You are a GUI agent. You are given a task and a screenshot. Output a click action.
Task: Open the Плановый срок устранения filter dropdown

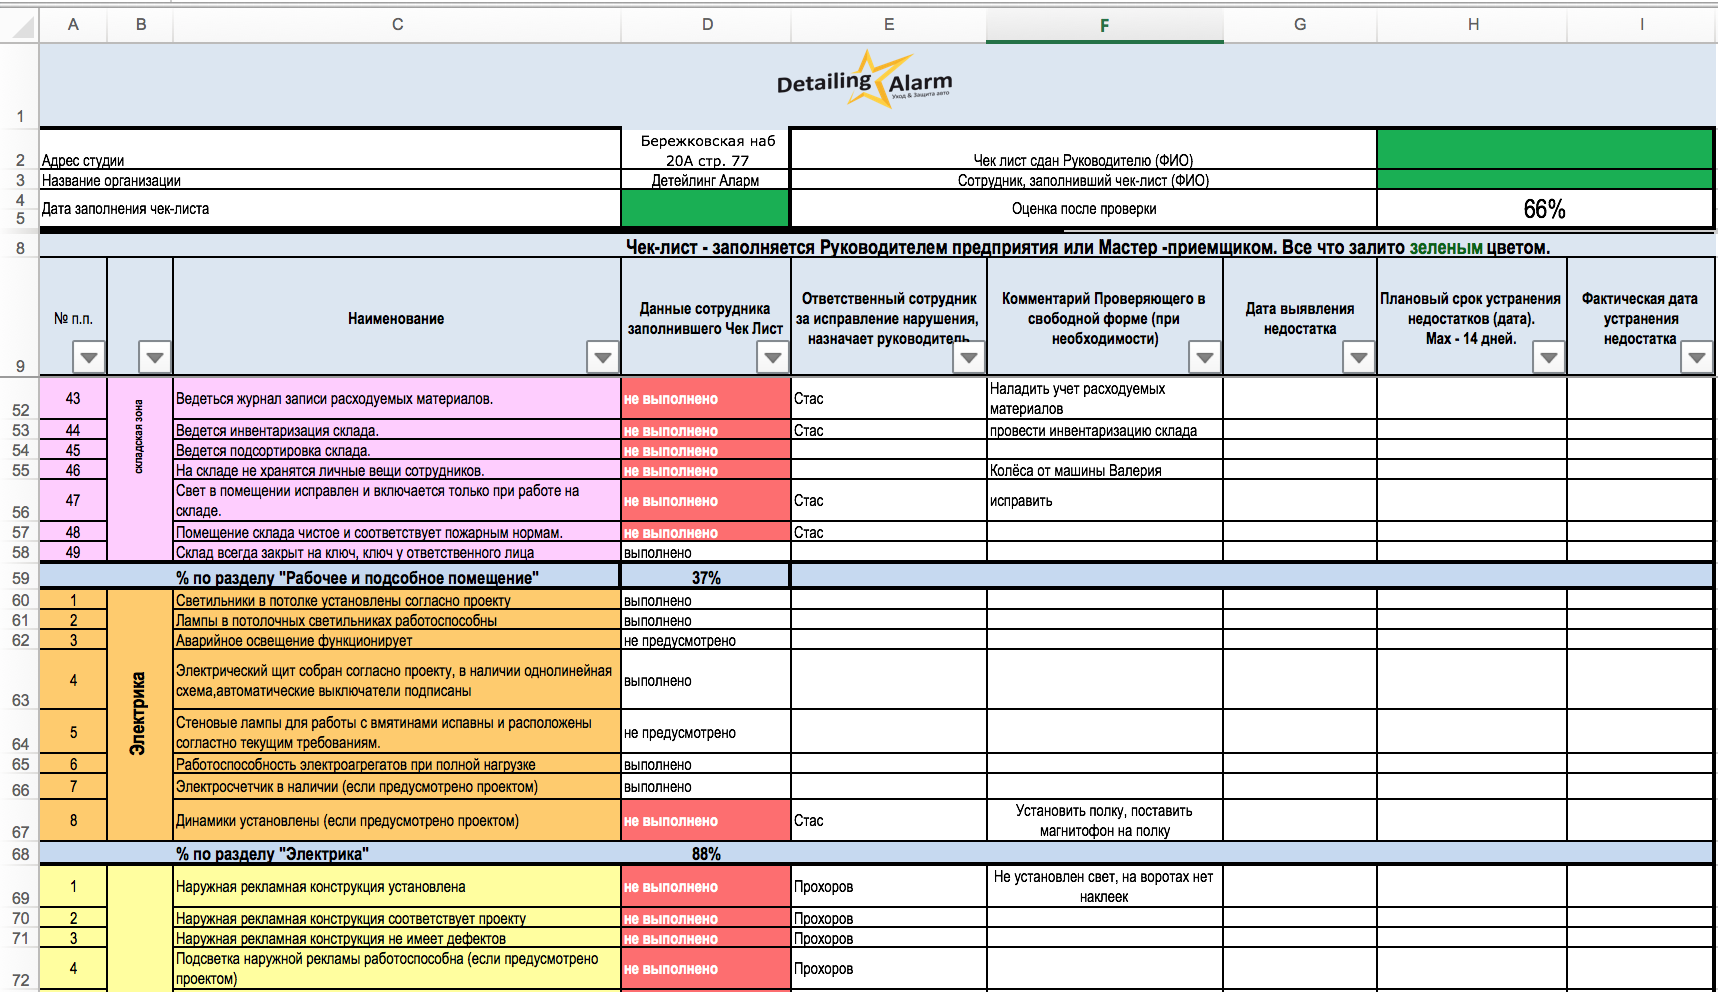point(1548,357)
